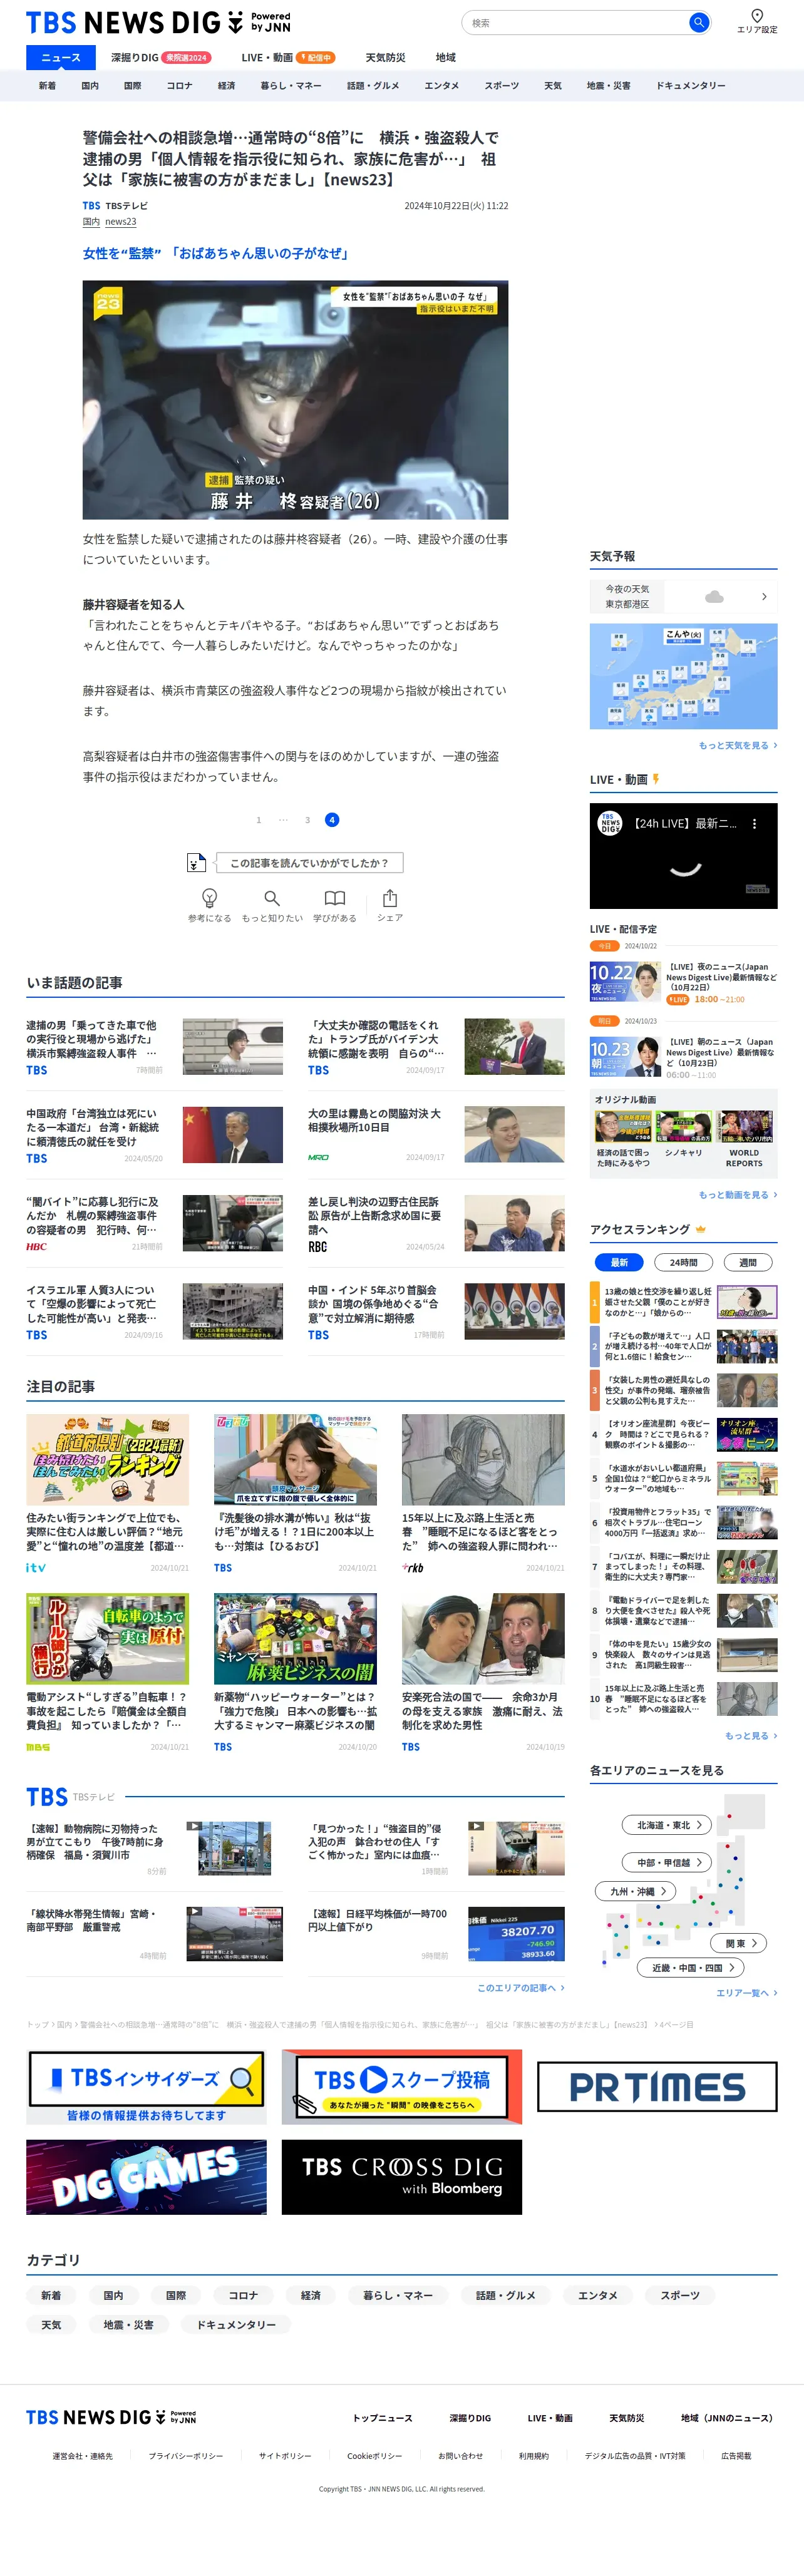Open the 中部・甲信越 area button

668,1861
